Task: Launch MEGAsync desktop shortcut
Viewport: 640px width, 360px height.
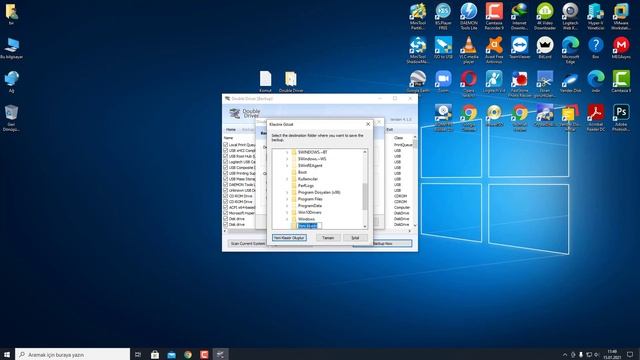Action: pyautogui.click(x=621, y=48)
